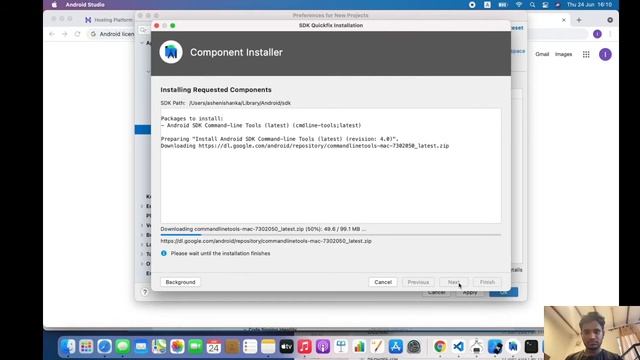
Task: Open Notes app in dock
Action: [268, 347]
